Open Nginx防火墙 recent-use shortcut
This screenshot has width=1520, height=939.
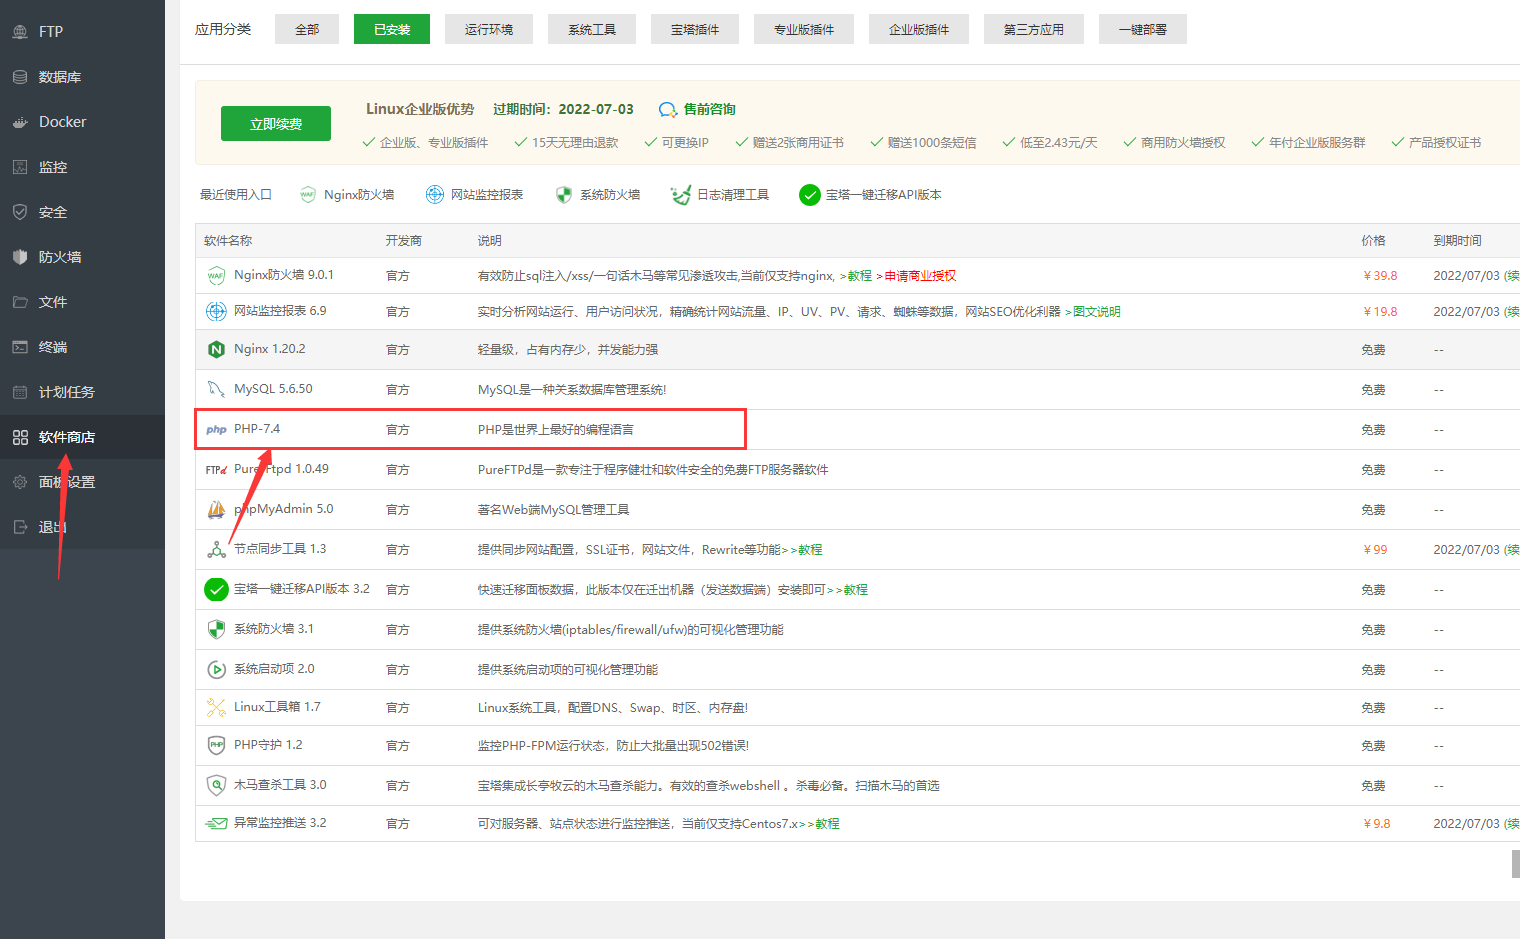[x=347, y=195]
